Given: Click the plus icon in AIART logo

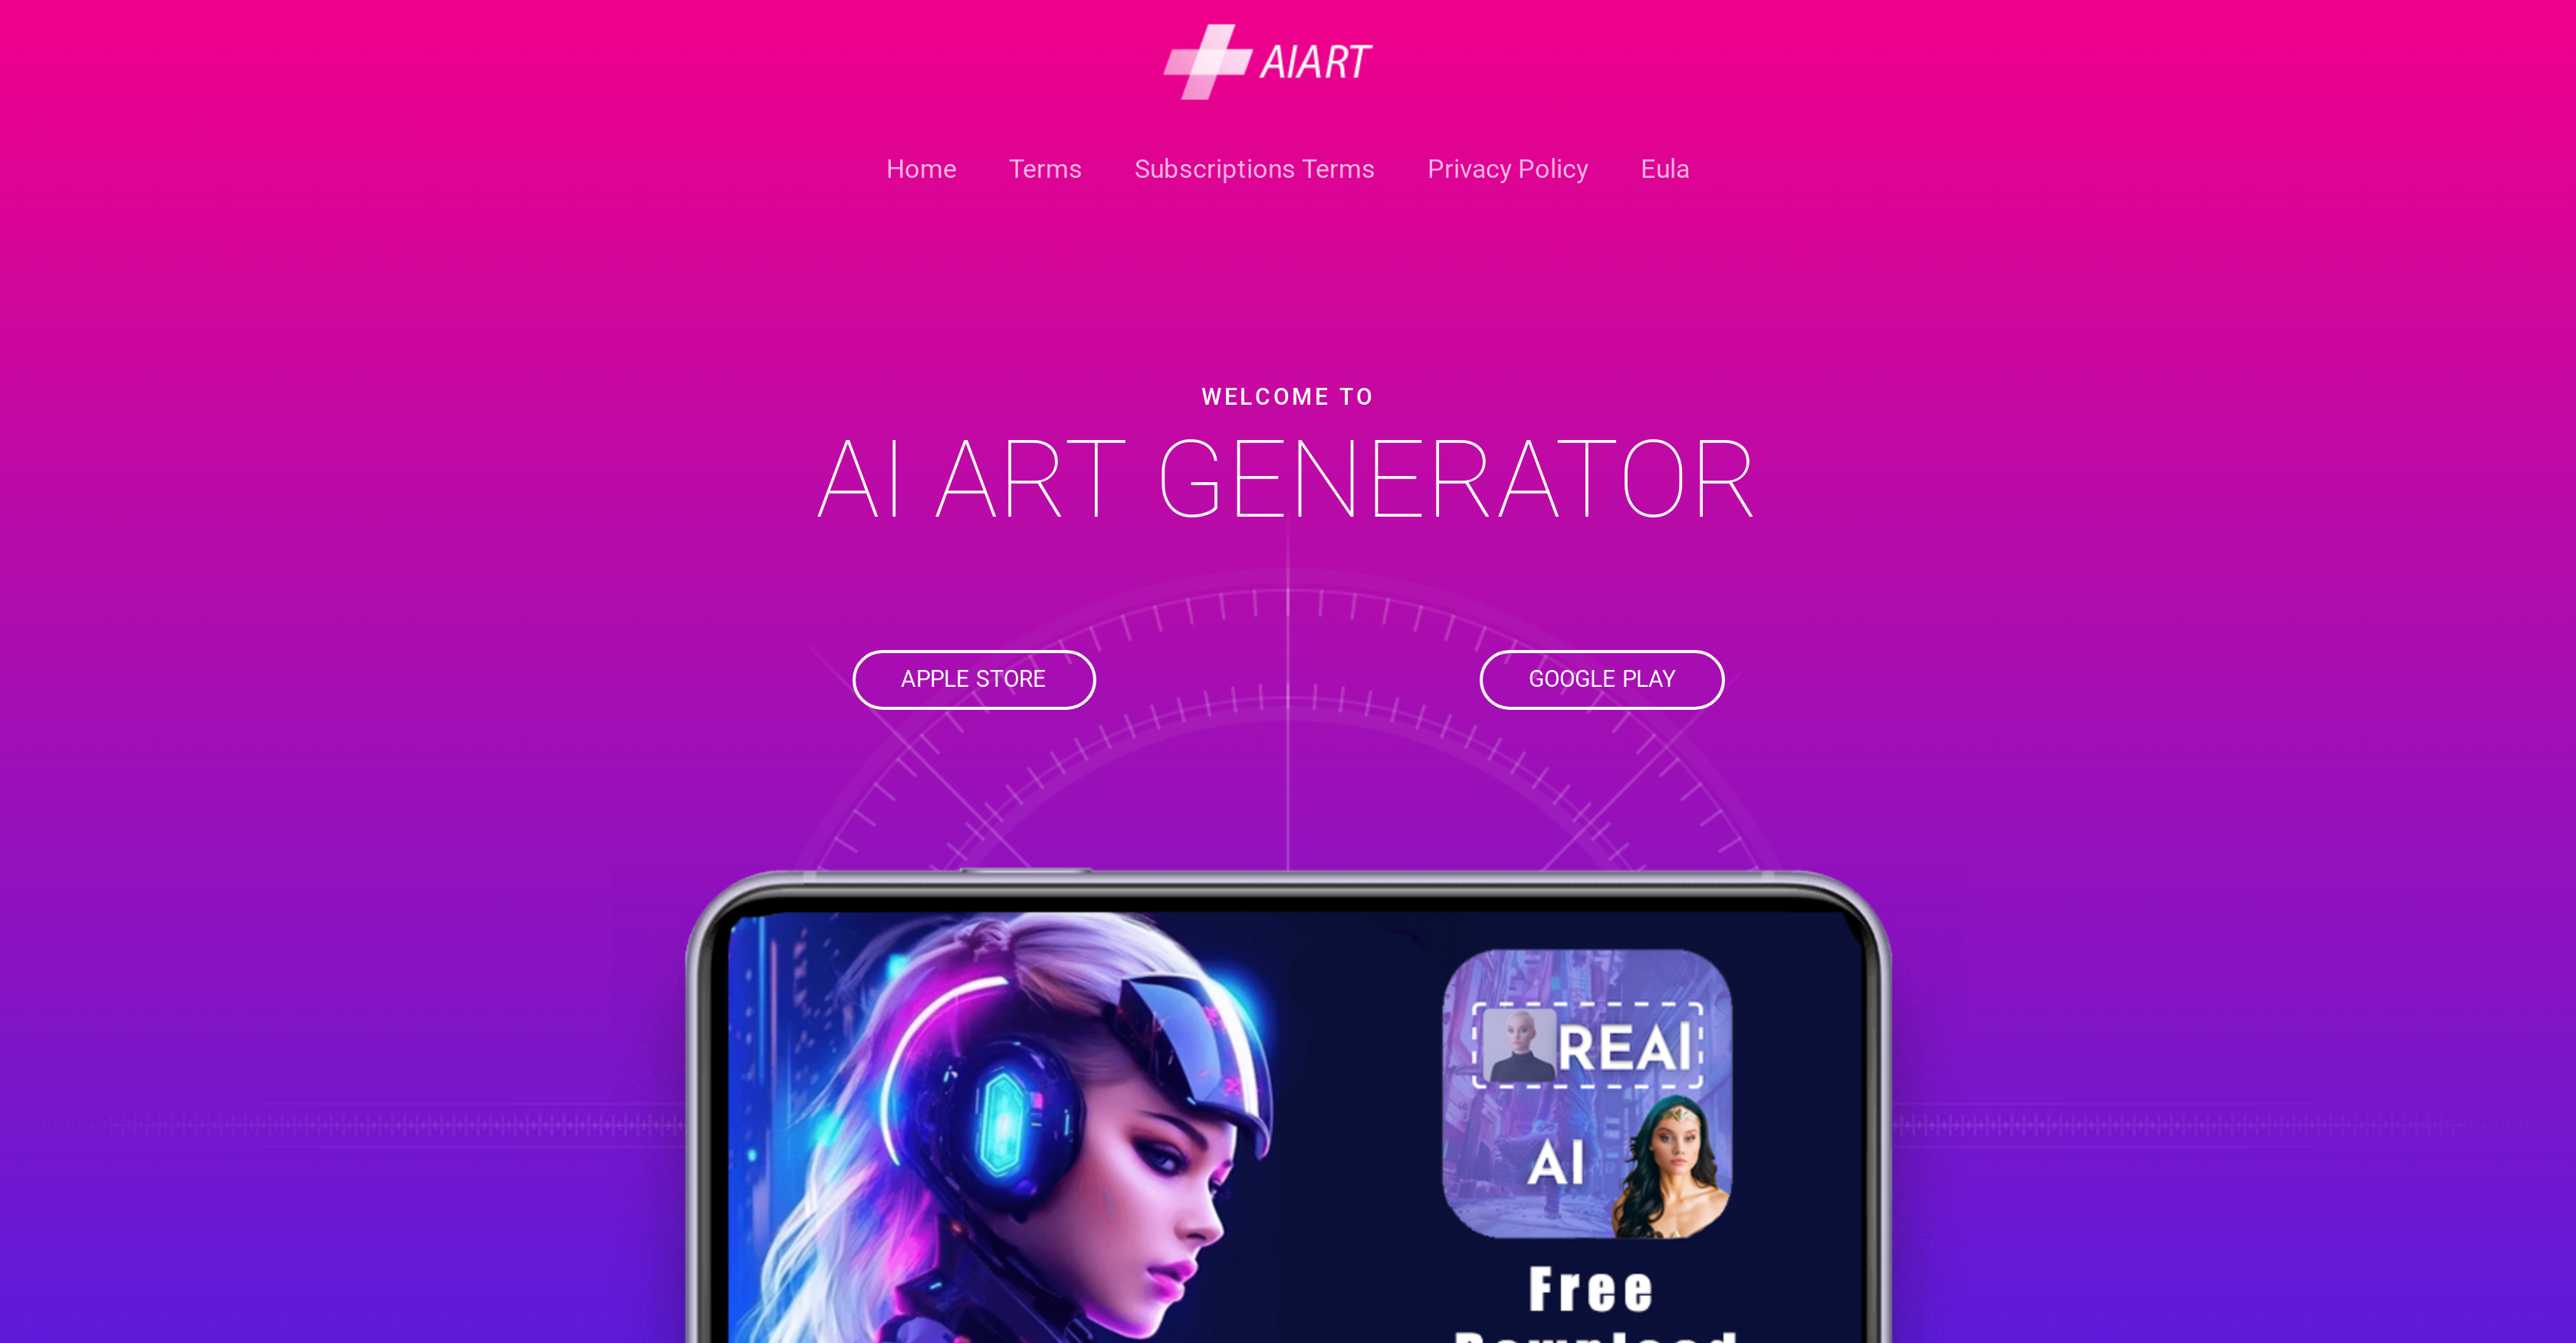Looking at the screenshot, I should click(1204, 60).
